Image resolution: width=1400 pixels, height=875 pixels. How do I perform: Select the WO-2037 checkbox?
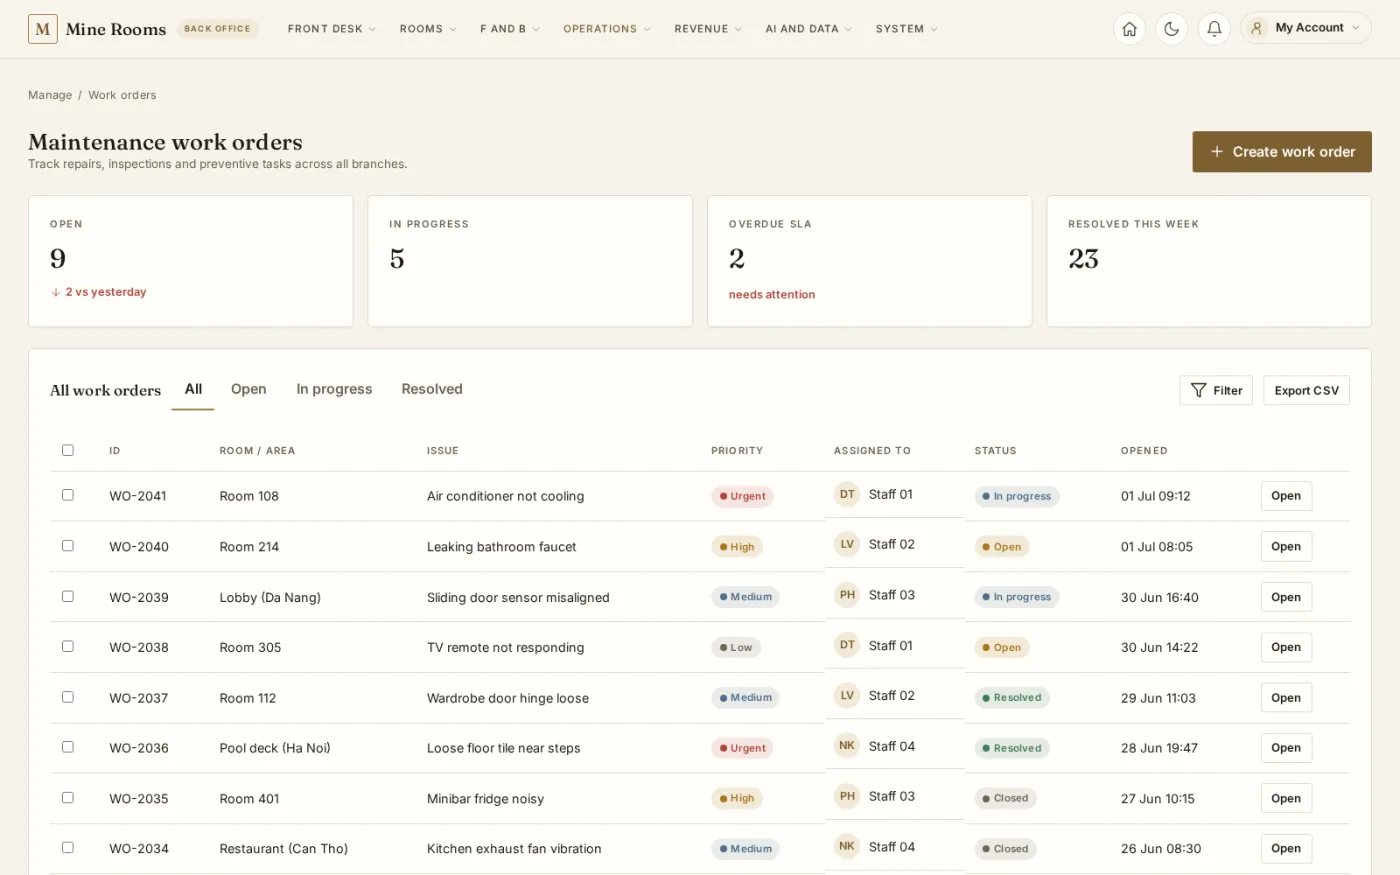68,696
